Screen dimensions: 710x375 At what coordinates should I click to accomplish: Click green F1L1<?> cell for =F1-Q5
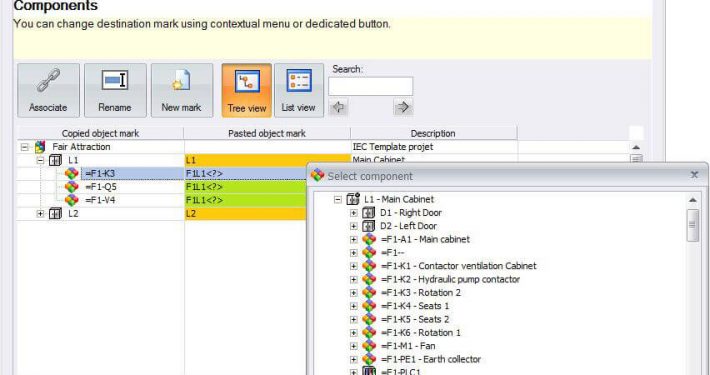(x=246, y=187)
